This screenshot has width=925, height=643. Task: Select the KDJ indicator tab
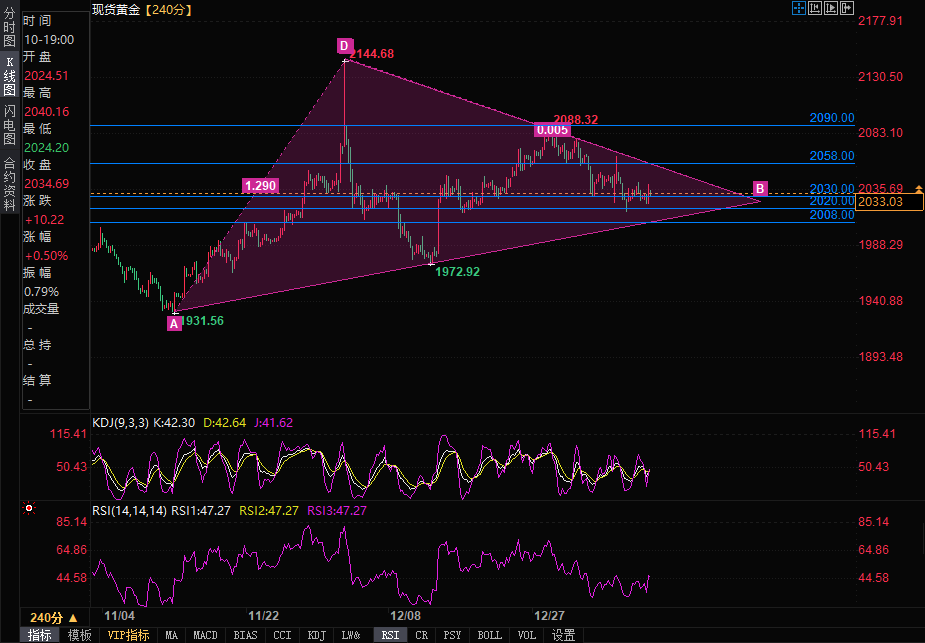tap(316, 635)
